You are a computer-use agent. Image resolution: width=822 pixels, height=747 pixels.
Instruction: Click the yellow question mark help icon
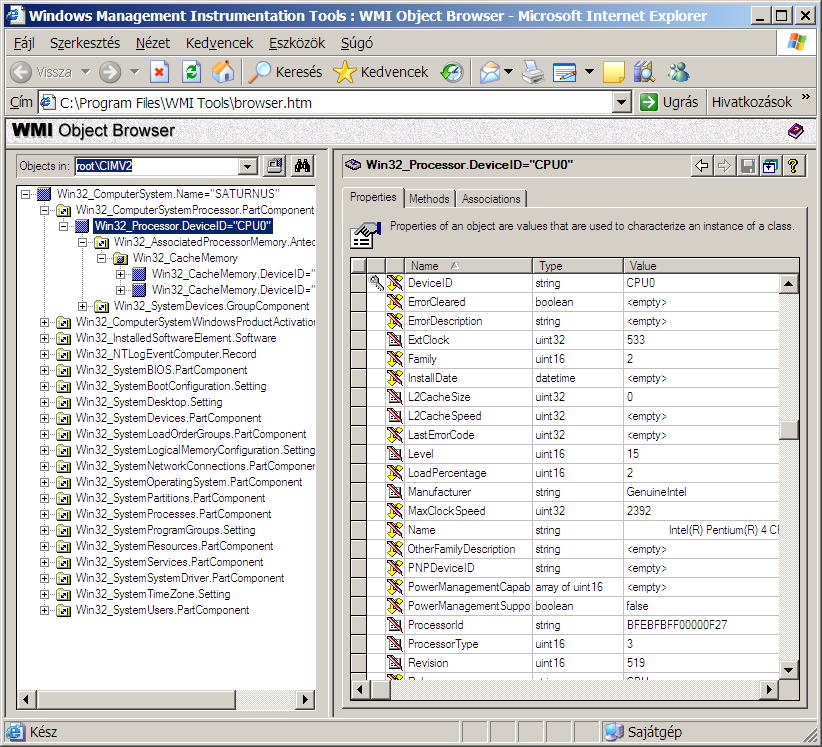coord(793,166)
